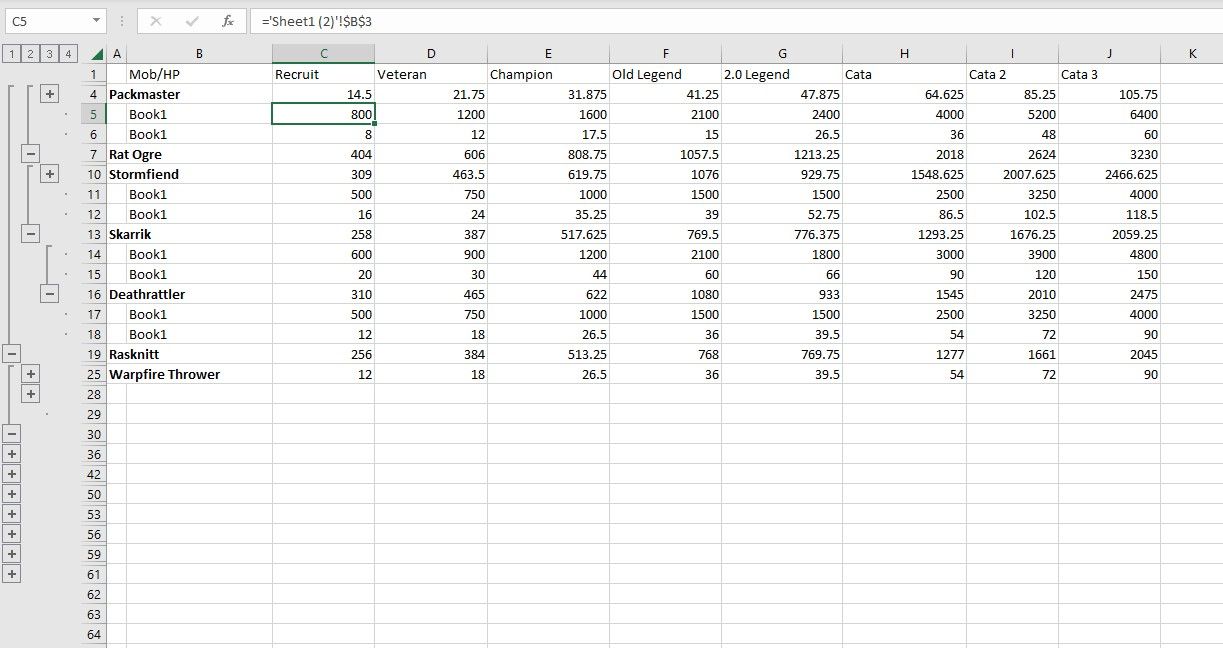Viewport: 1223px width, 648px height.
Task: Expand the group beside row 53
Action: [x=11, y=514]
